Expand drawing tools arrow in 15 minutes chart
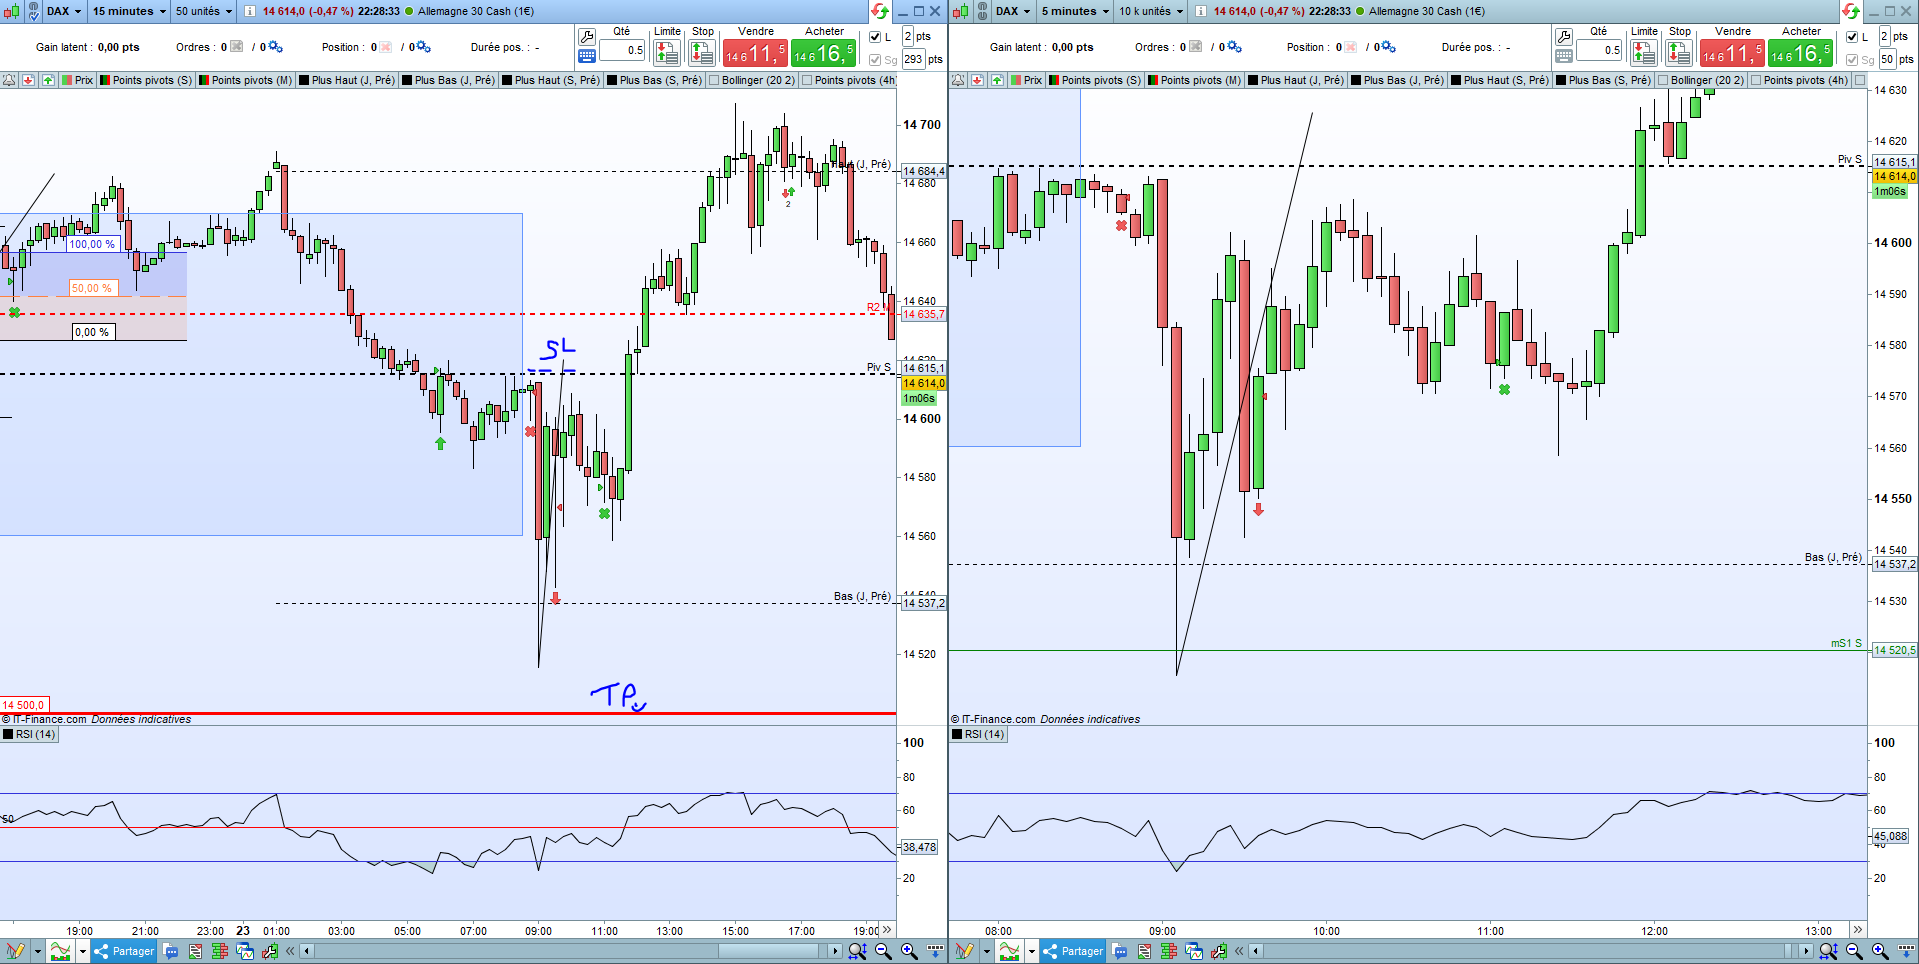 pos(37,951)
